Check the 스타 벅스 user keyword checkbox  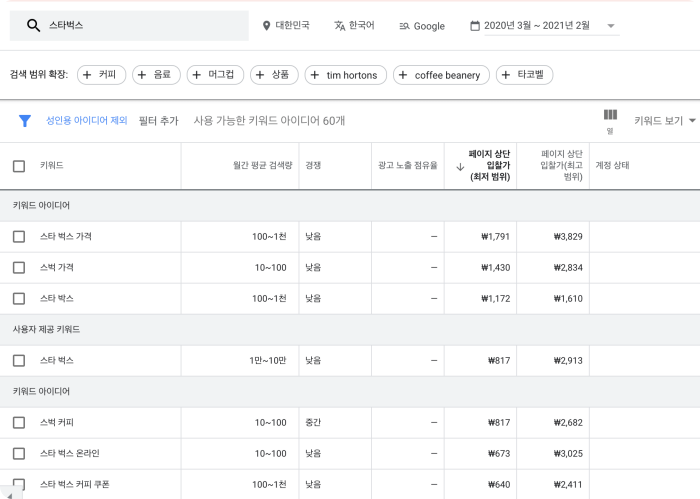(19, 361)
